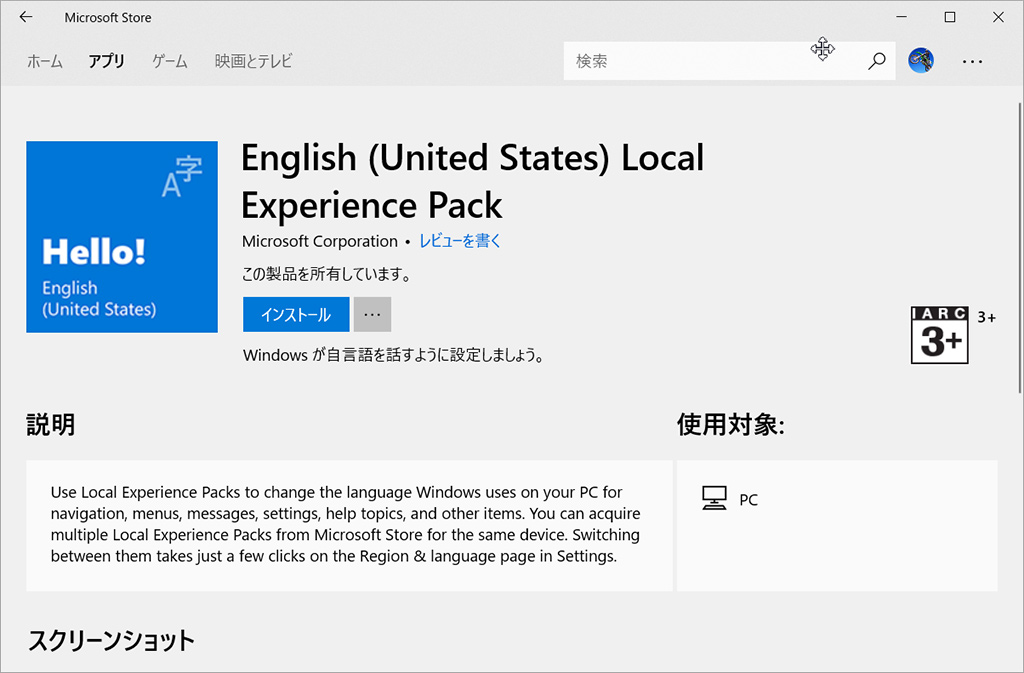
Task: Click the Local Experience Packs description paragraph
Action: (345, 524)
